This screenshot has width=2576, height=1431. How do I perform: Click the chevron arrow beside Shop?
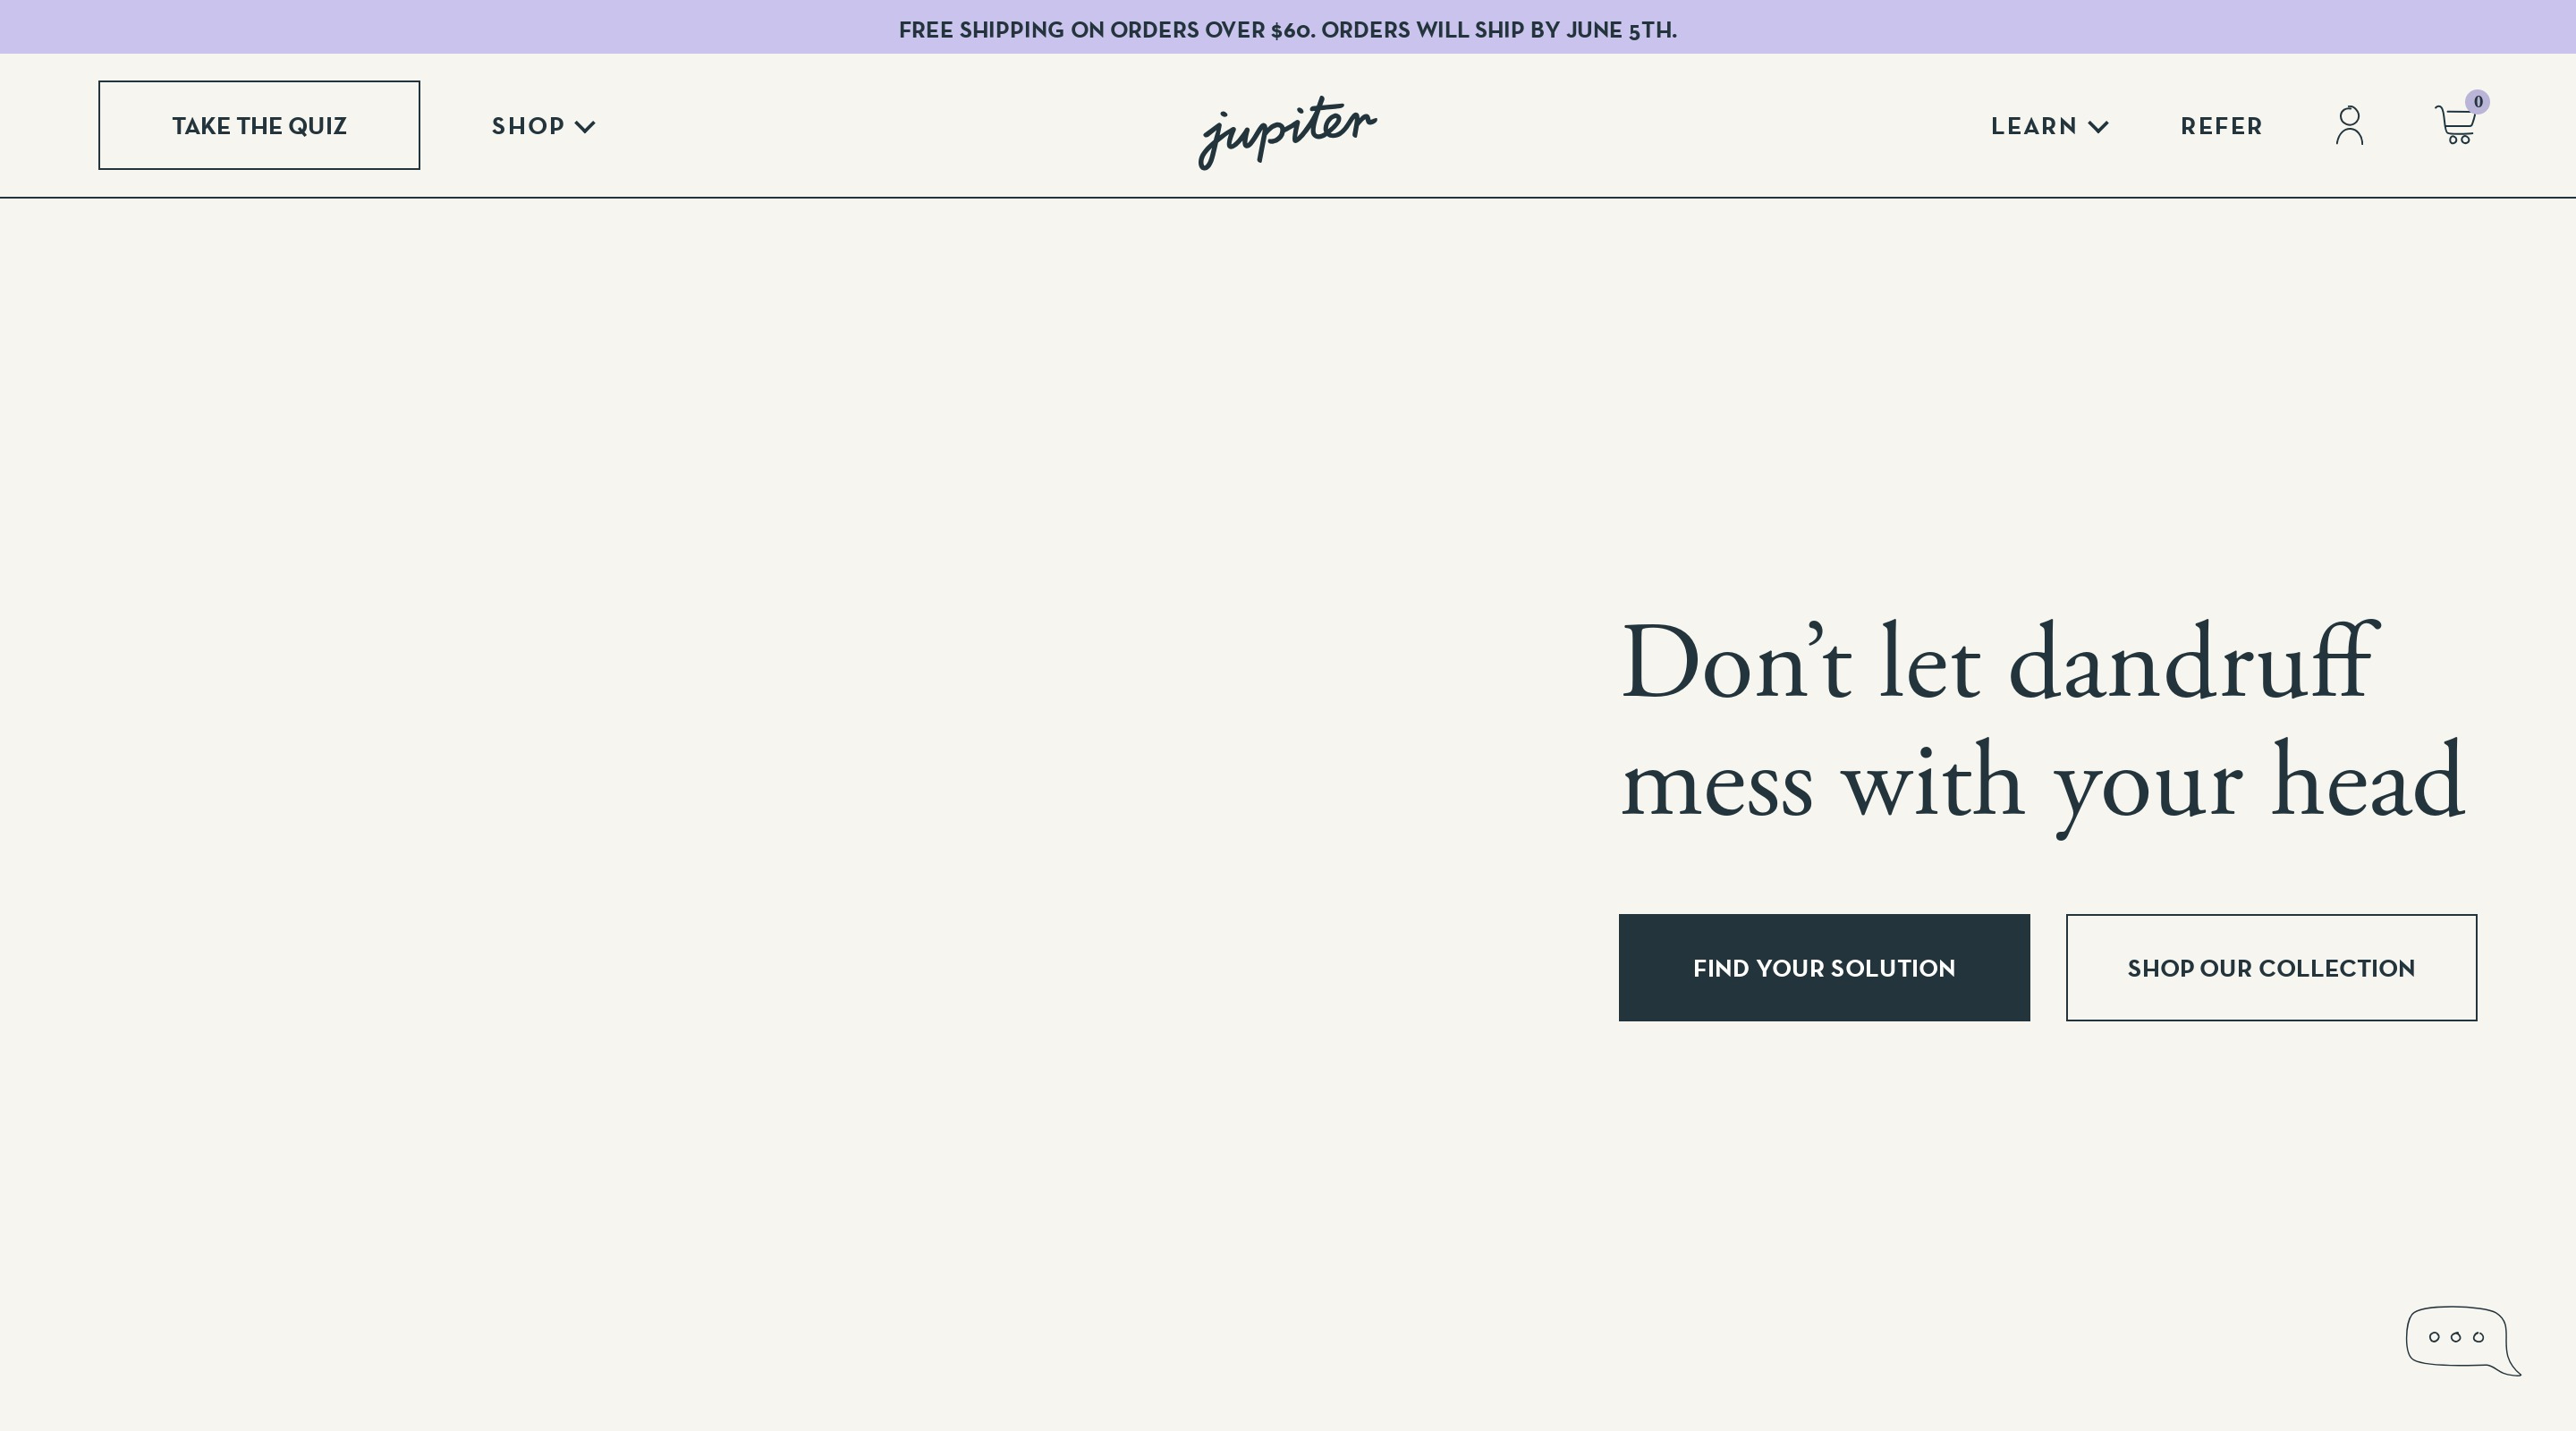pyautogui.click(x=585, y=127)
